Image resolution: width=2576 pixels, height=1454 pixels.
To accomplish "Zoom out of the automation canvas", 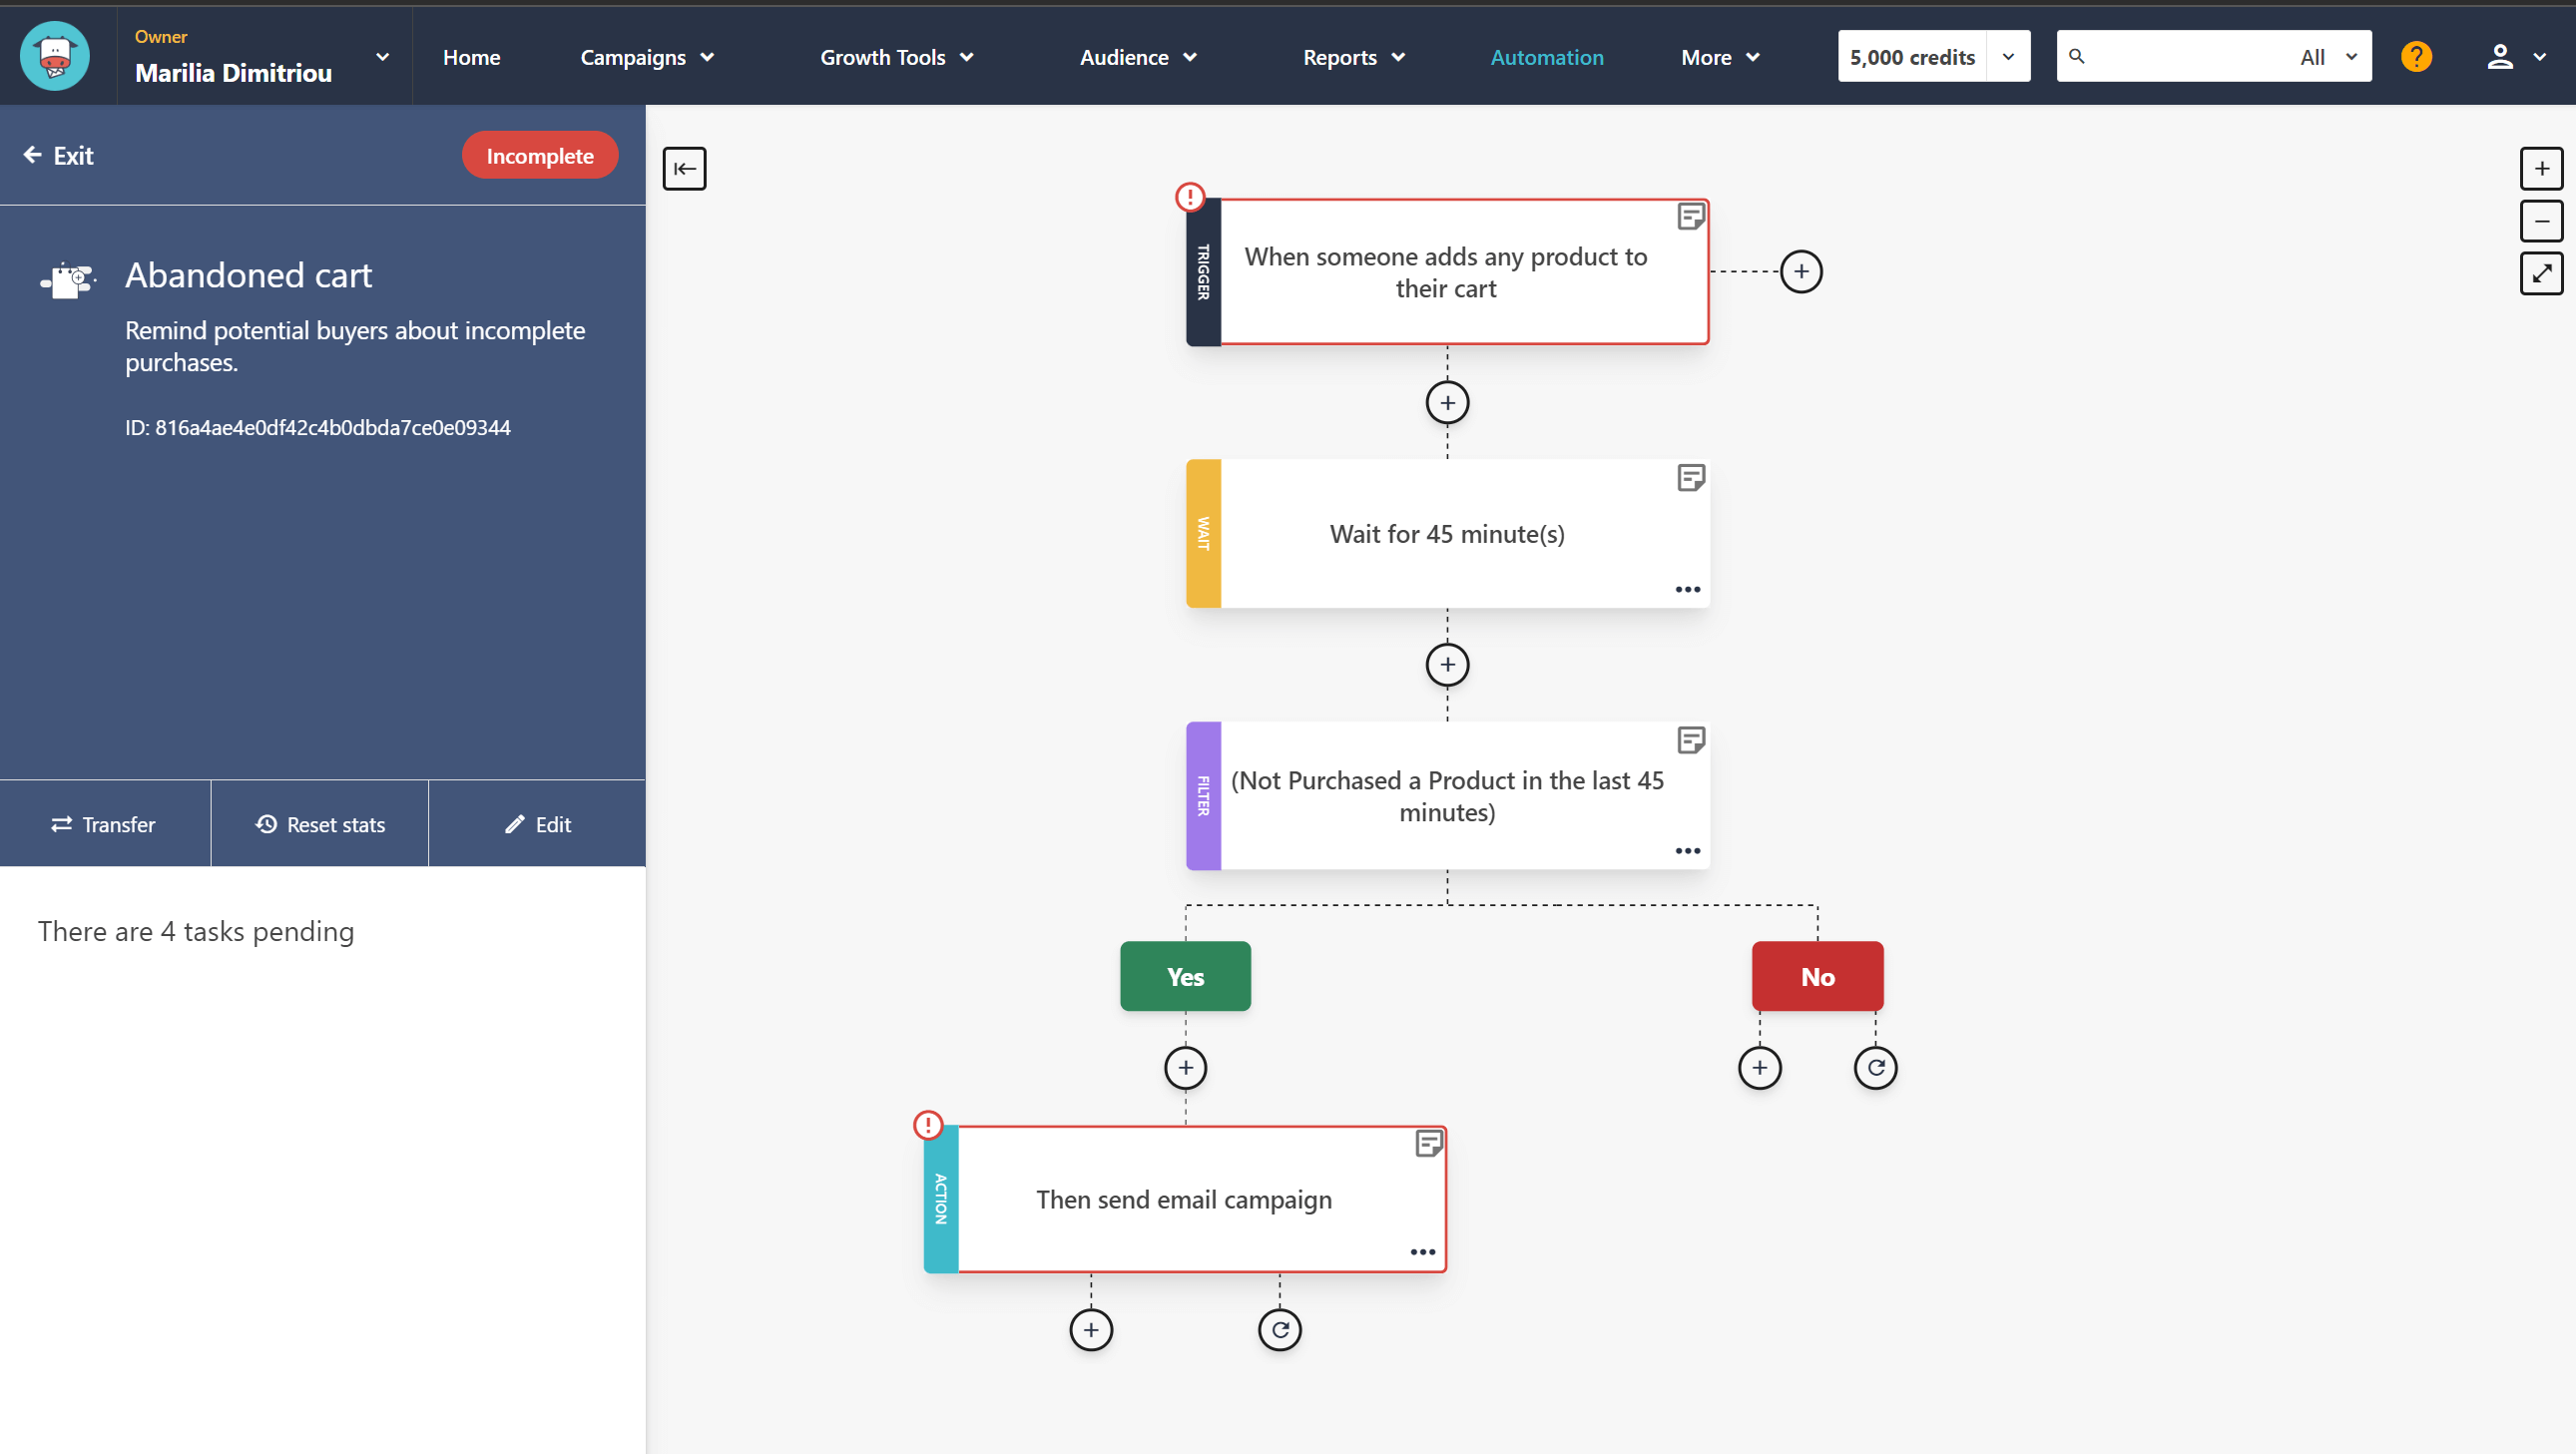I will pos(2540,221).
